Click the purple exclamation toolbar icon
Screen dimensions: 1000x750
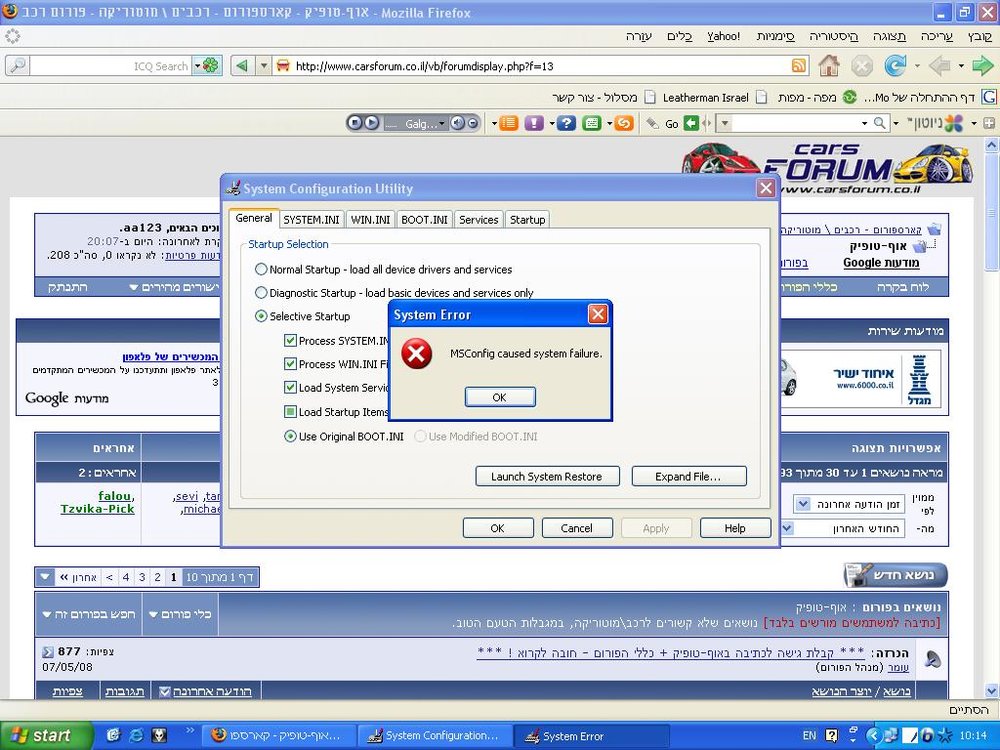[534, 123]
